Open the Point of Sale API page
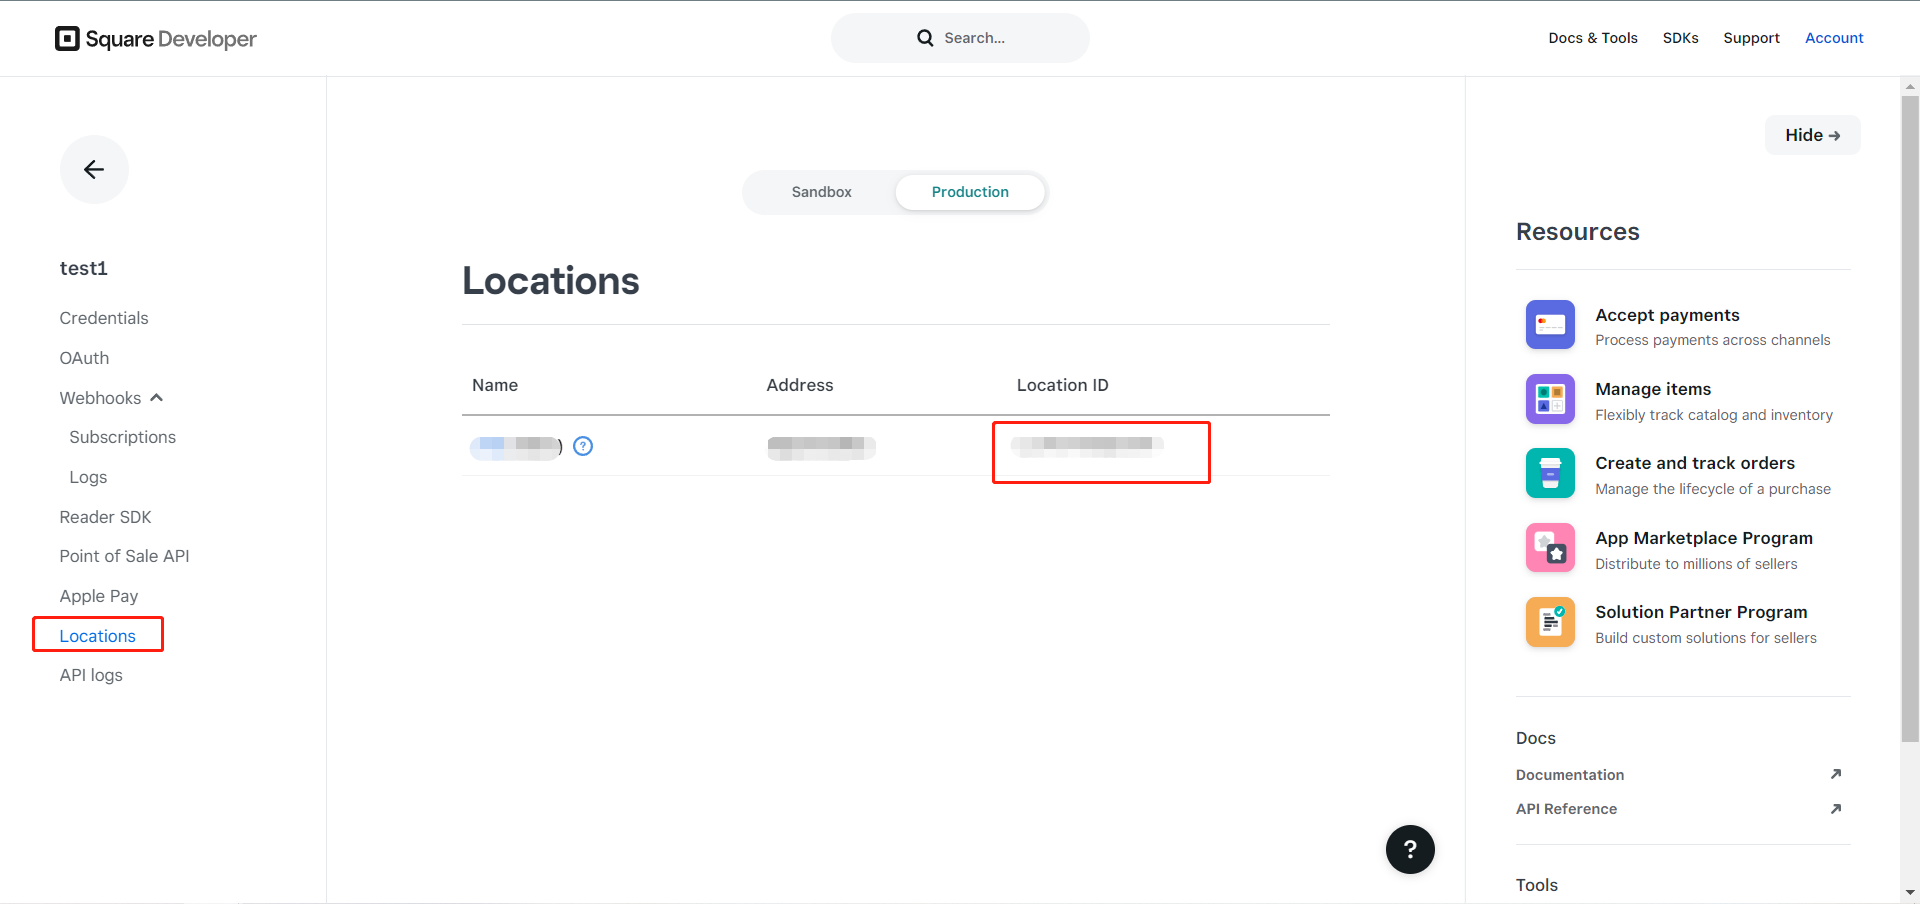Screen dimensions: 1920x904 (124, 556)
